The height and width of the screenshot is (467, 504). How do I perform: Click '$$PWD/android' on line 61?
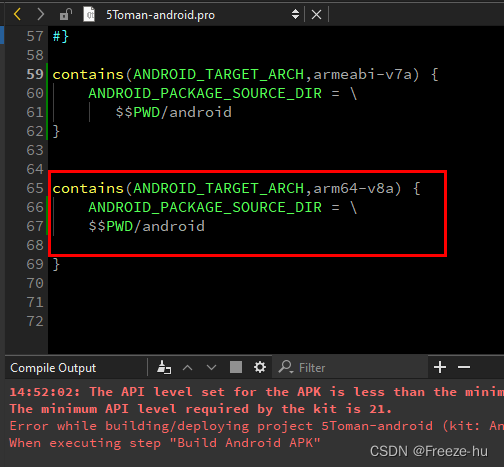point(173,112)
